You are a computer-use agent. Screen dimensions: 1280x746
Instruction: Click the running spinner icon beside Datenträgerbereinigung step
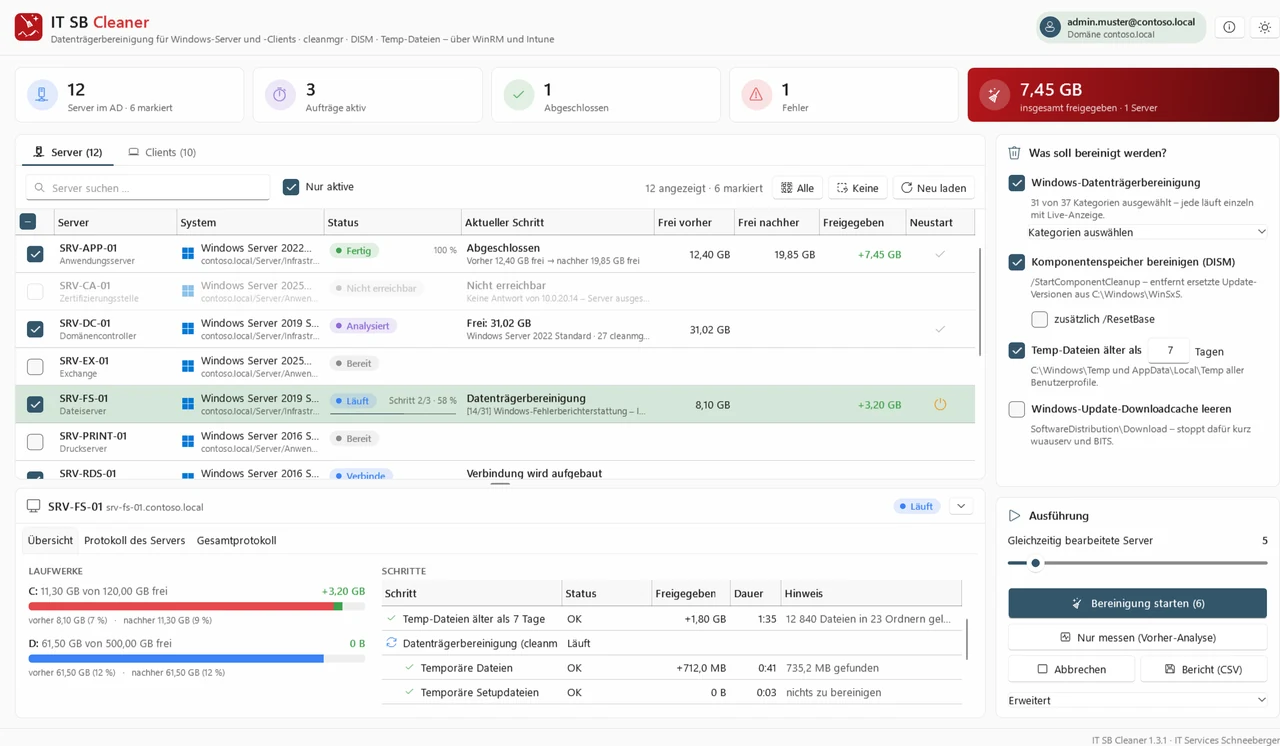[392, 643]
